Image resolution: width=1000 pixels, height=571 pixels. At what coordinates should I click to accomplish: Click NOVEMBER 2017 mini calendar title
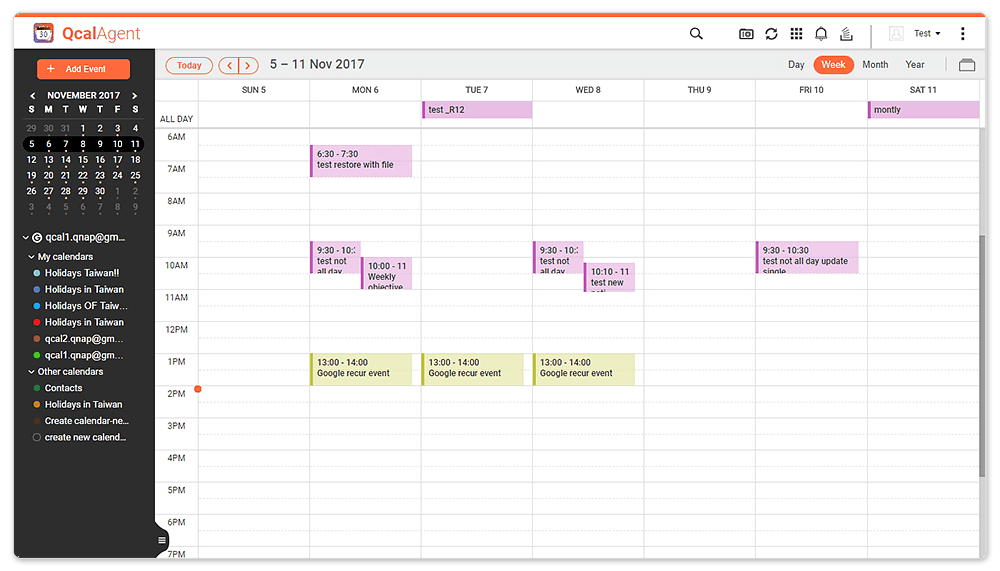(84, 96)
